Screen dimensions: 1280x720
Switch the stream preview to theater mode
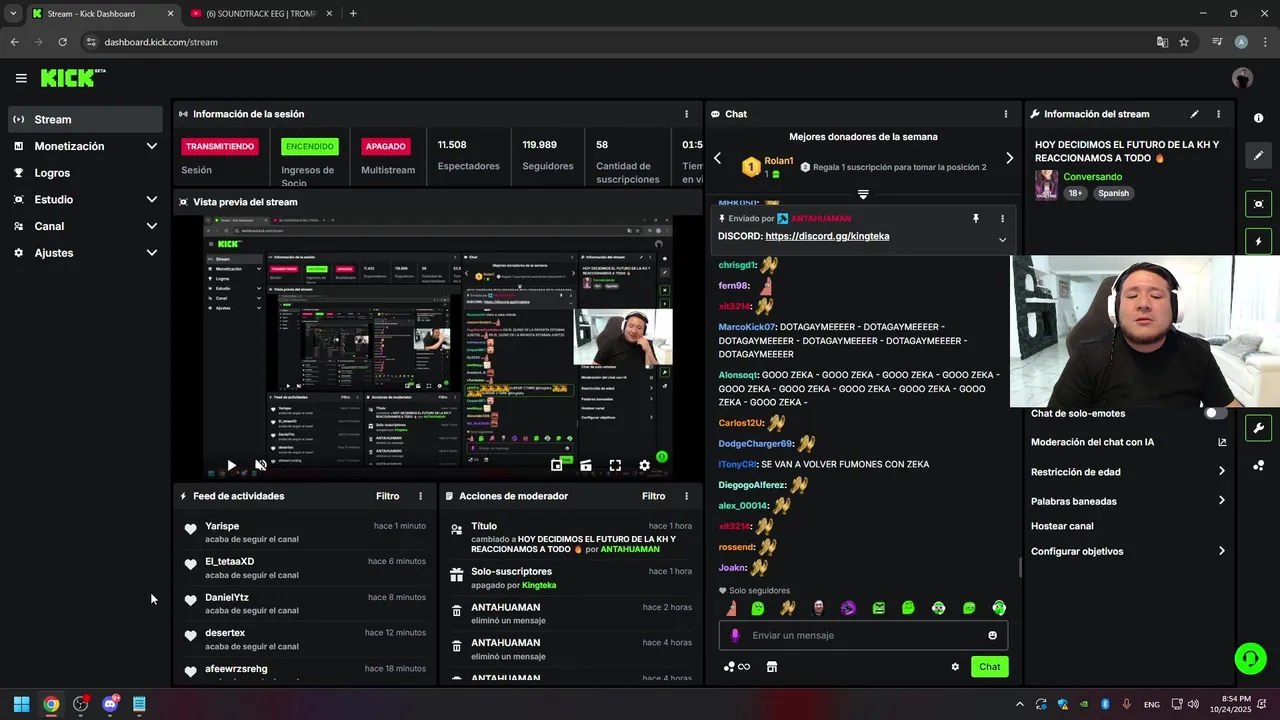[586, 465]
